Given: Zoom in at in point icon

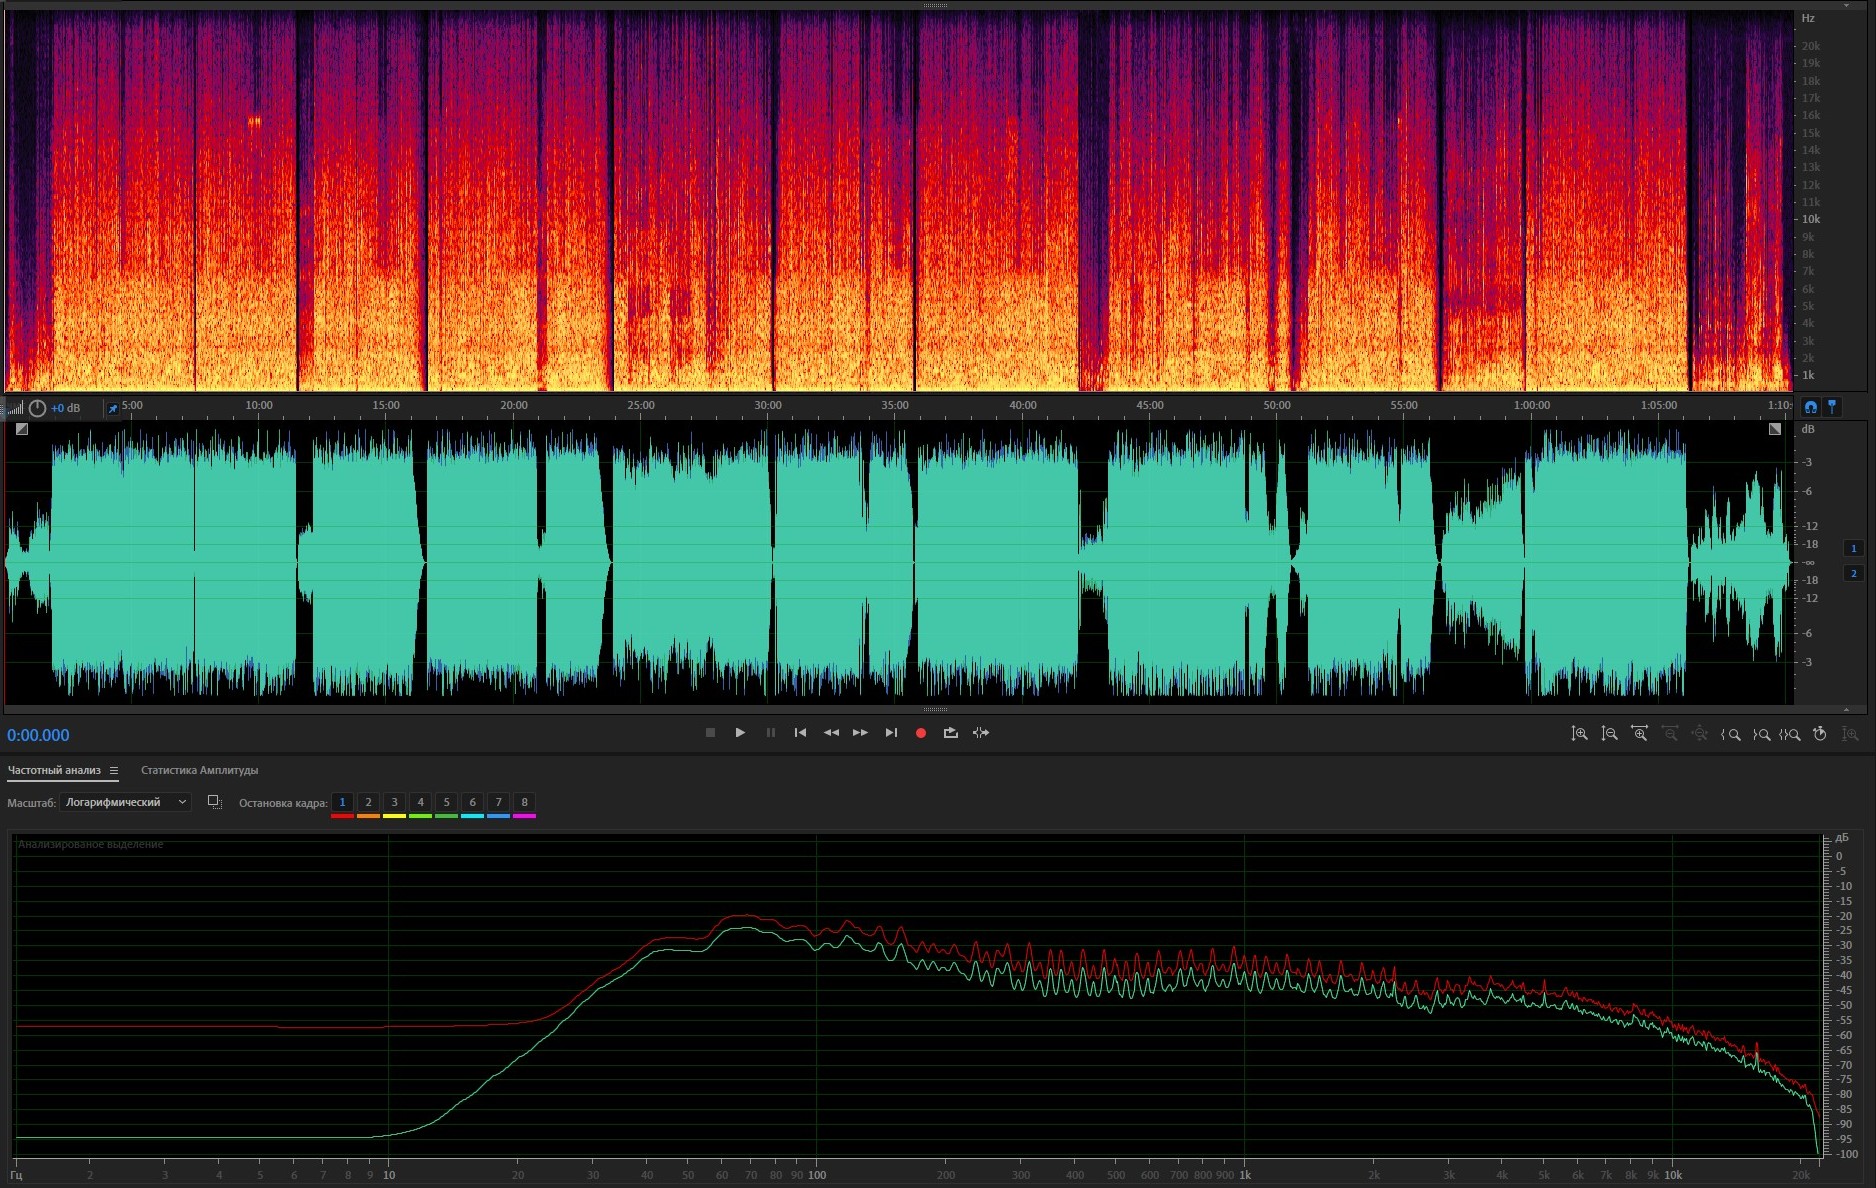Looking at the screenshot, I should (1731, 734).
